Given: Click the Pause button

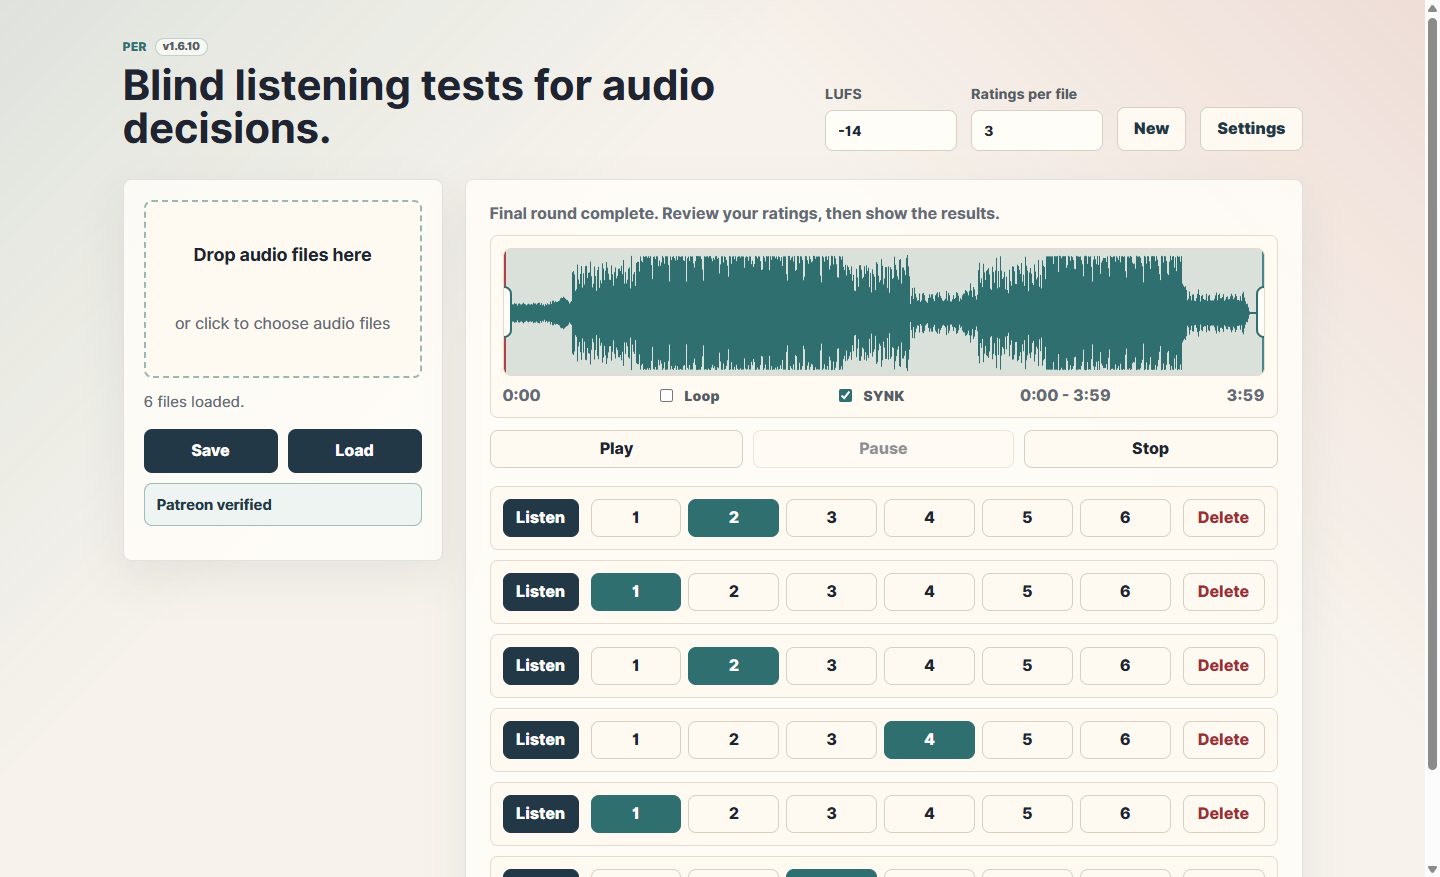Looking at the screenshot, I should 883,449.
